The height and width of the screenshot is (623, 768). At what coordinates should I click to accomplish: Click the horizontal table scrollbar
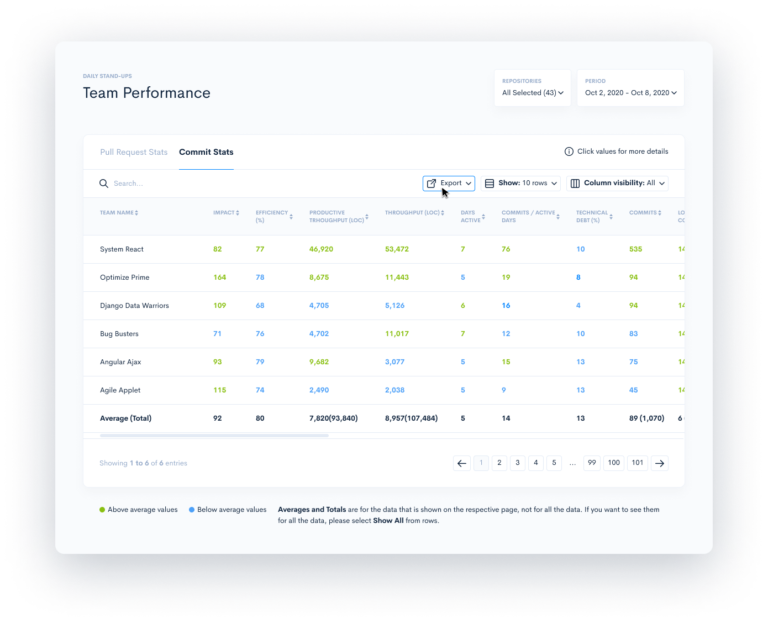[214, 435]
